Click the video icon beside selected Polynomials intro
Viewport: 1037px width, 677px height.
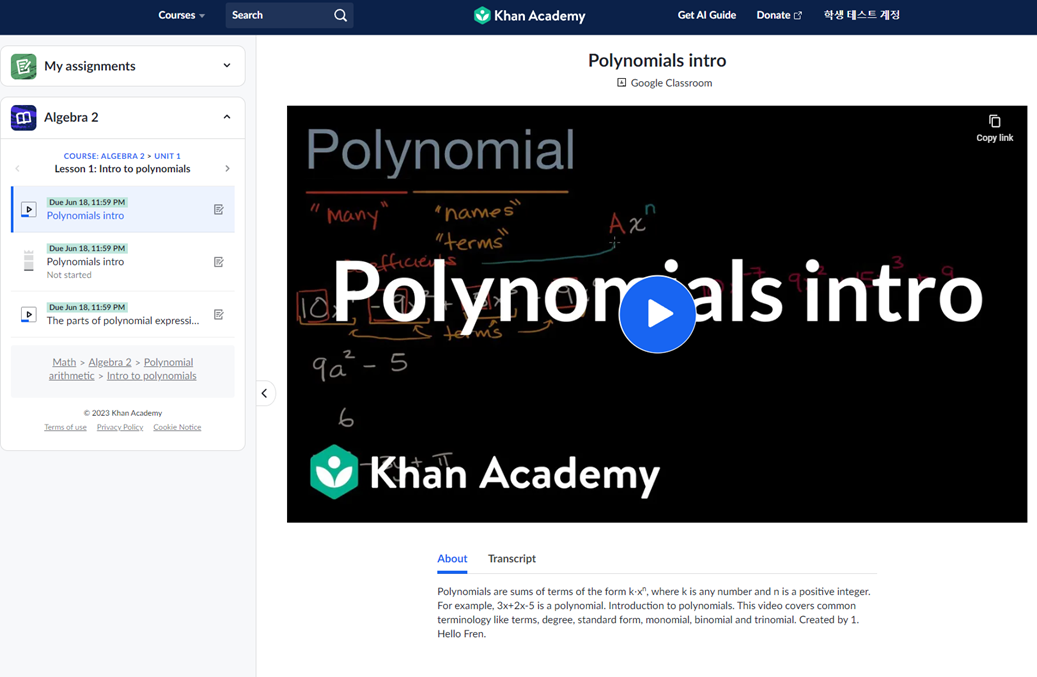pos(28,210)
